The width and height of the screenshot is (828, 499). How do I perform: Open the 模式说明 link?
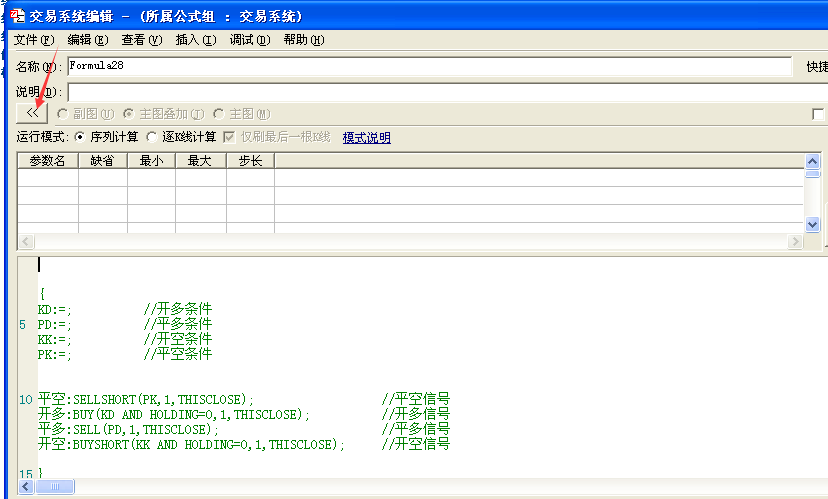click(x=366, y=137)
